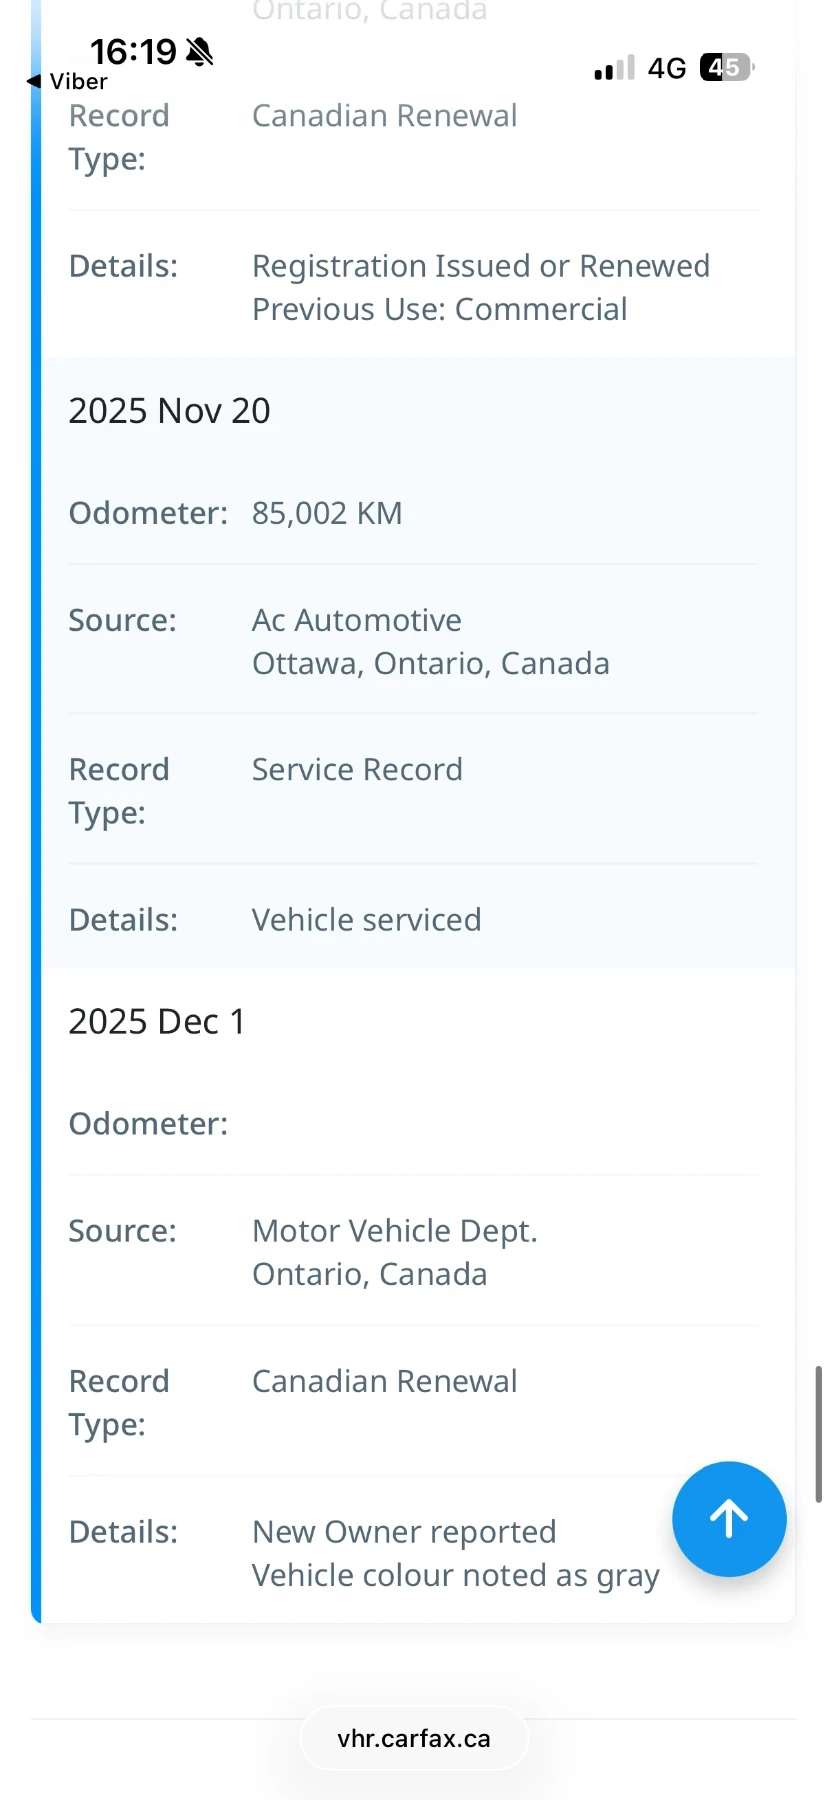Click the 85,002 KM odometer value

tap(327, 513)
